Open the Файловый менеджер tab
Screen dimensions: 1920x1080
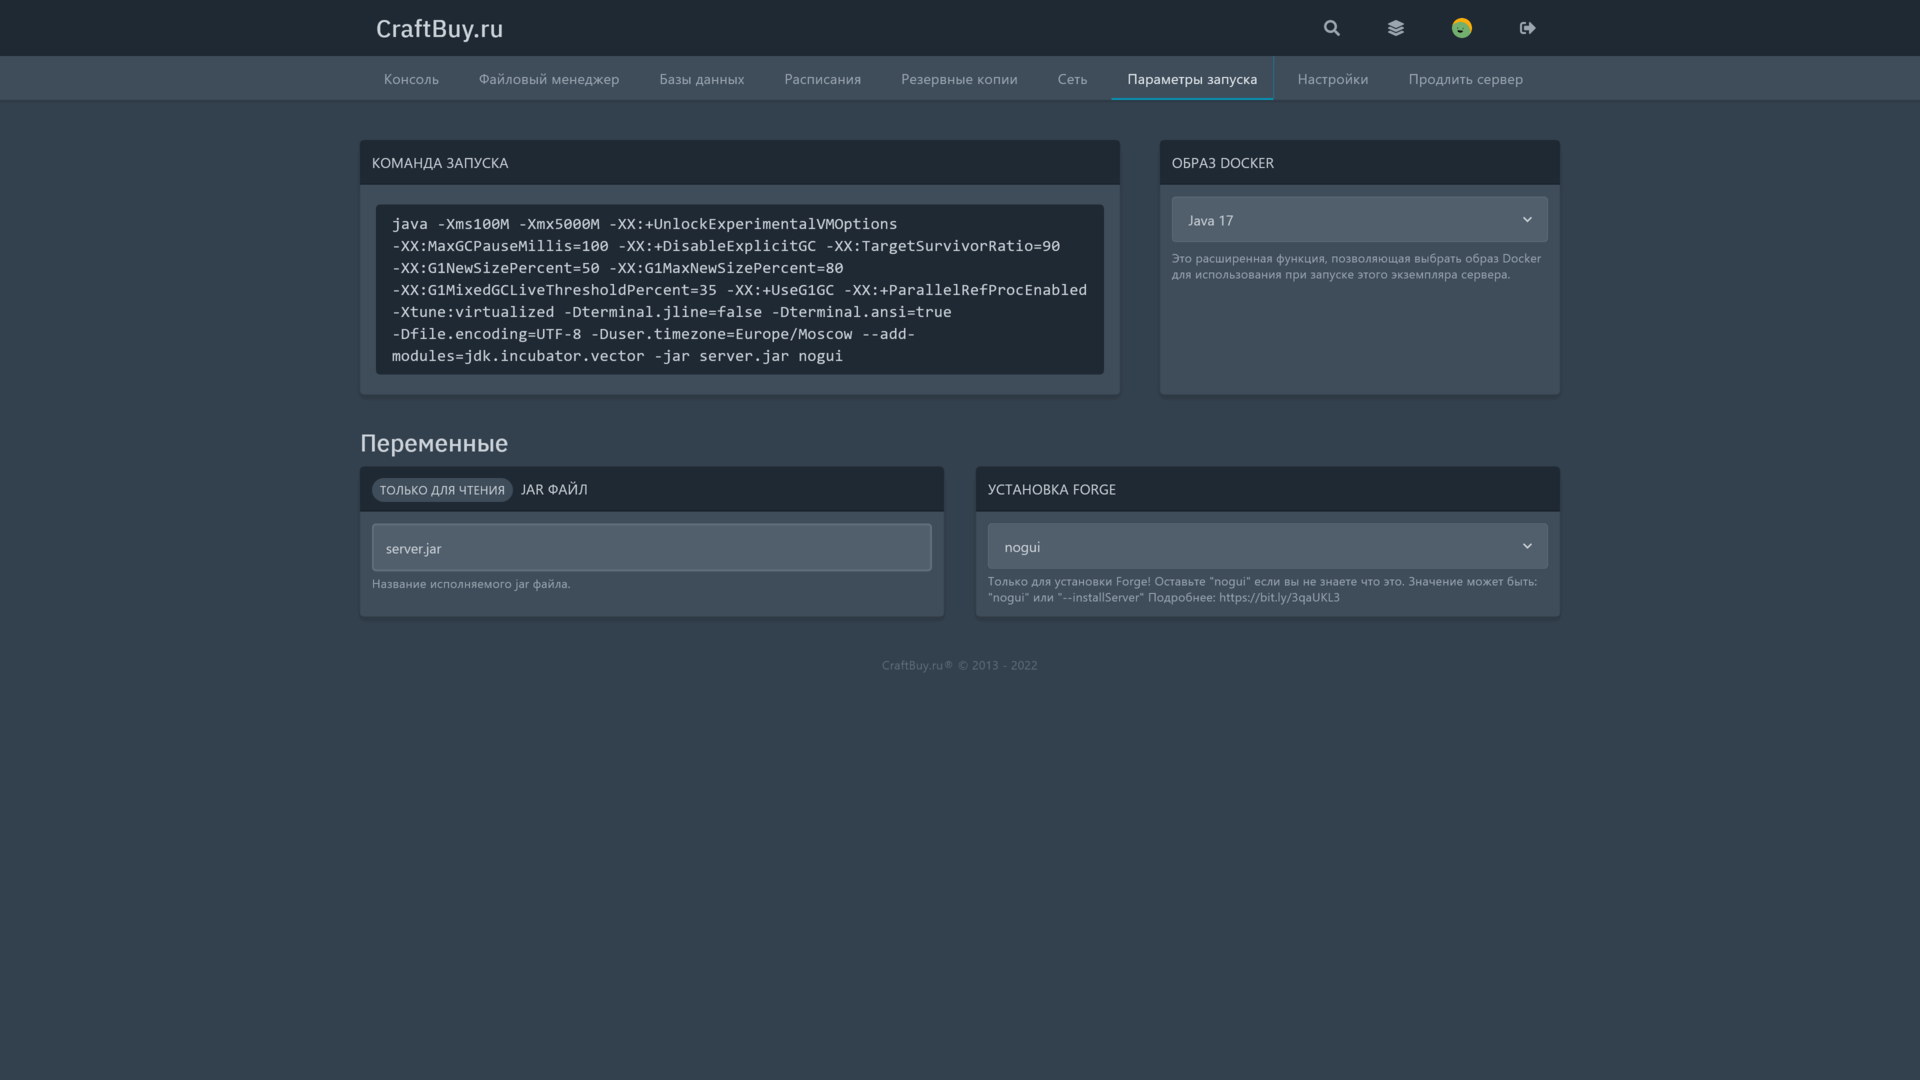(x=549, y=79)
